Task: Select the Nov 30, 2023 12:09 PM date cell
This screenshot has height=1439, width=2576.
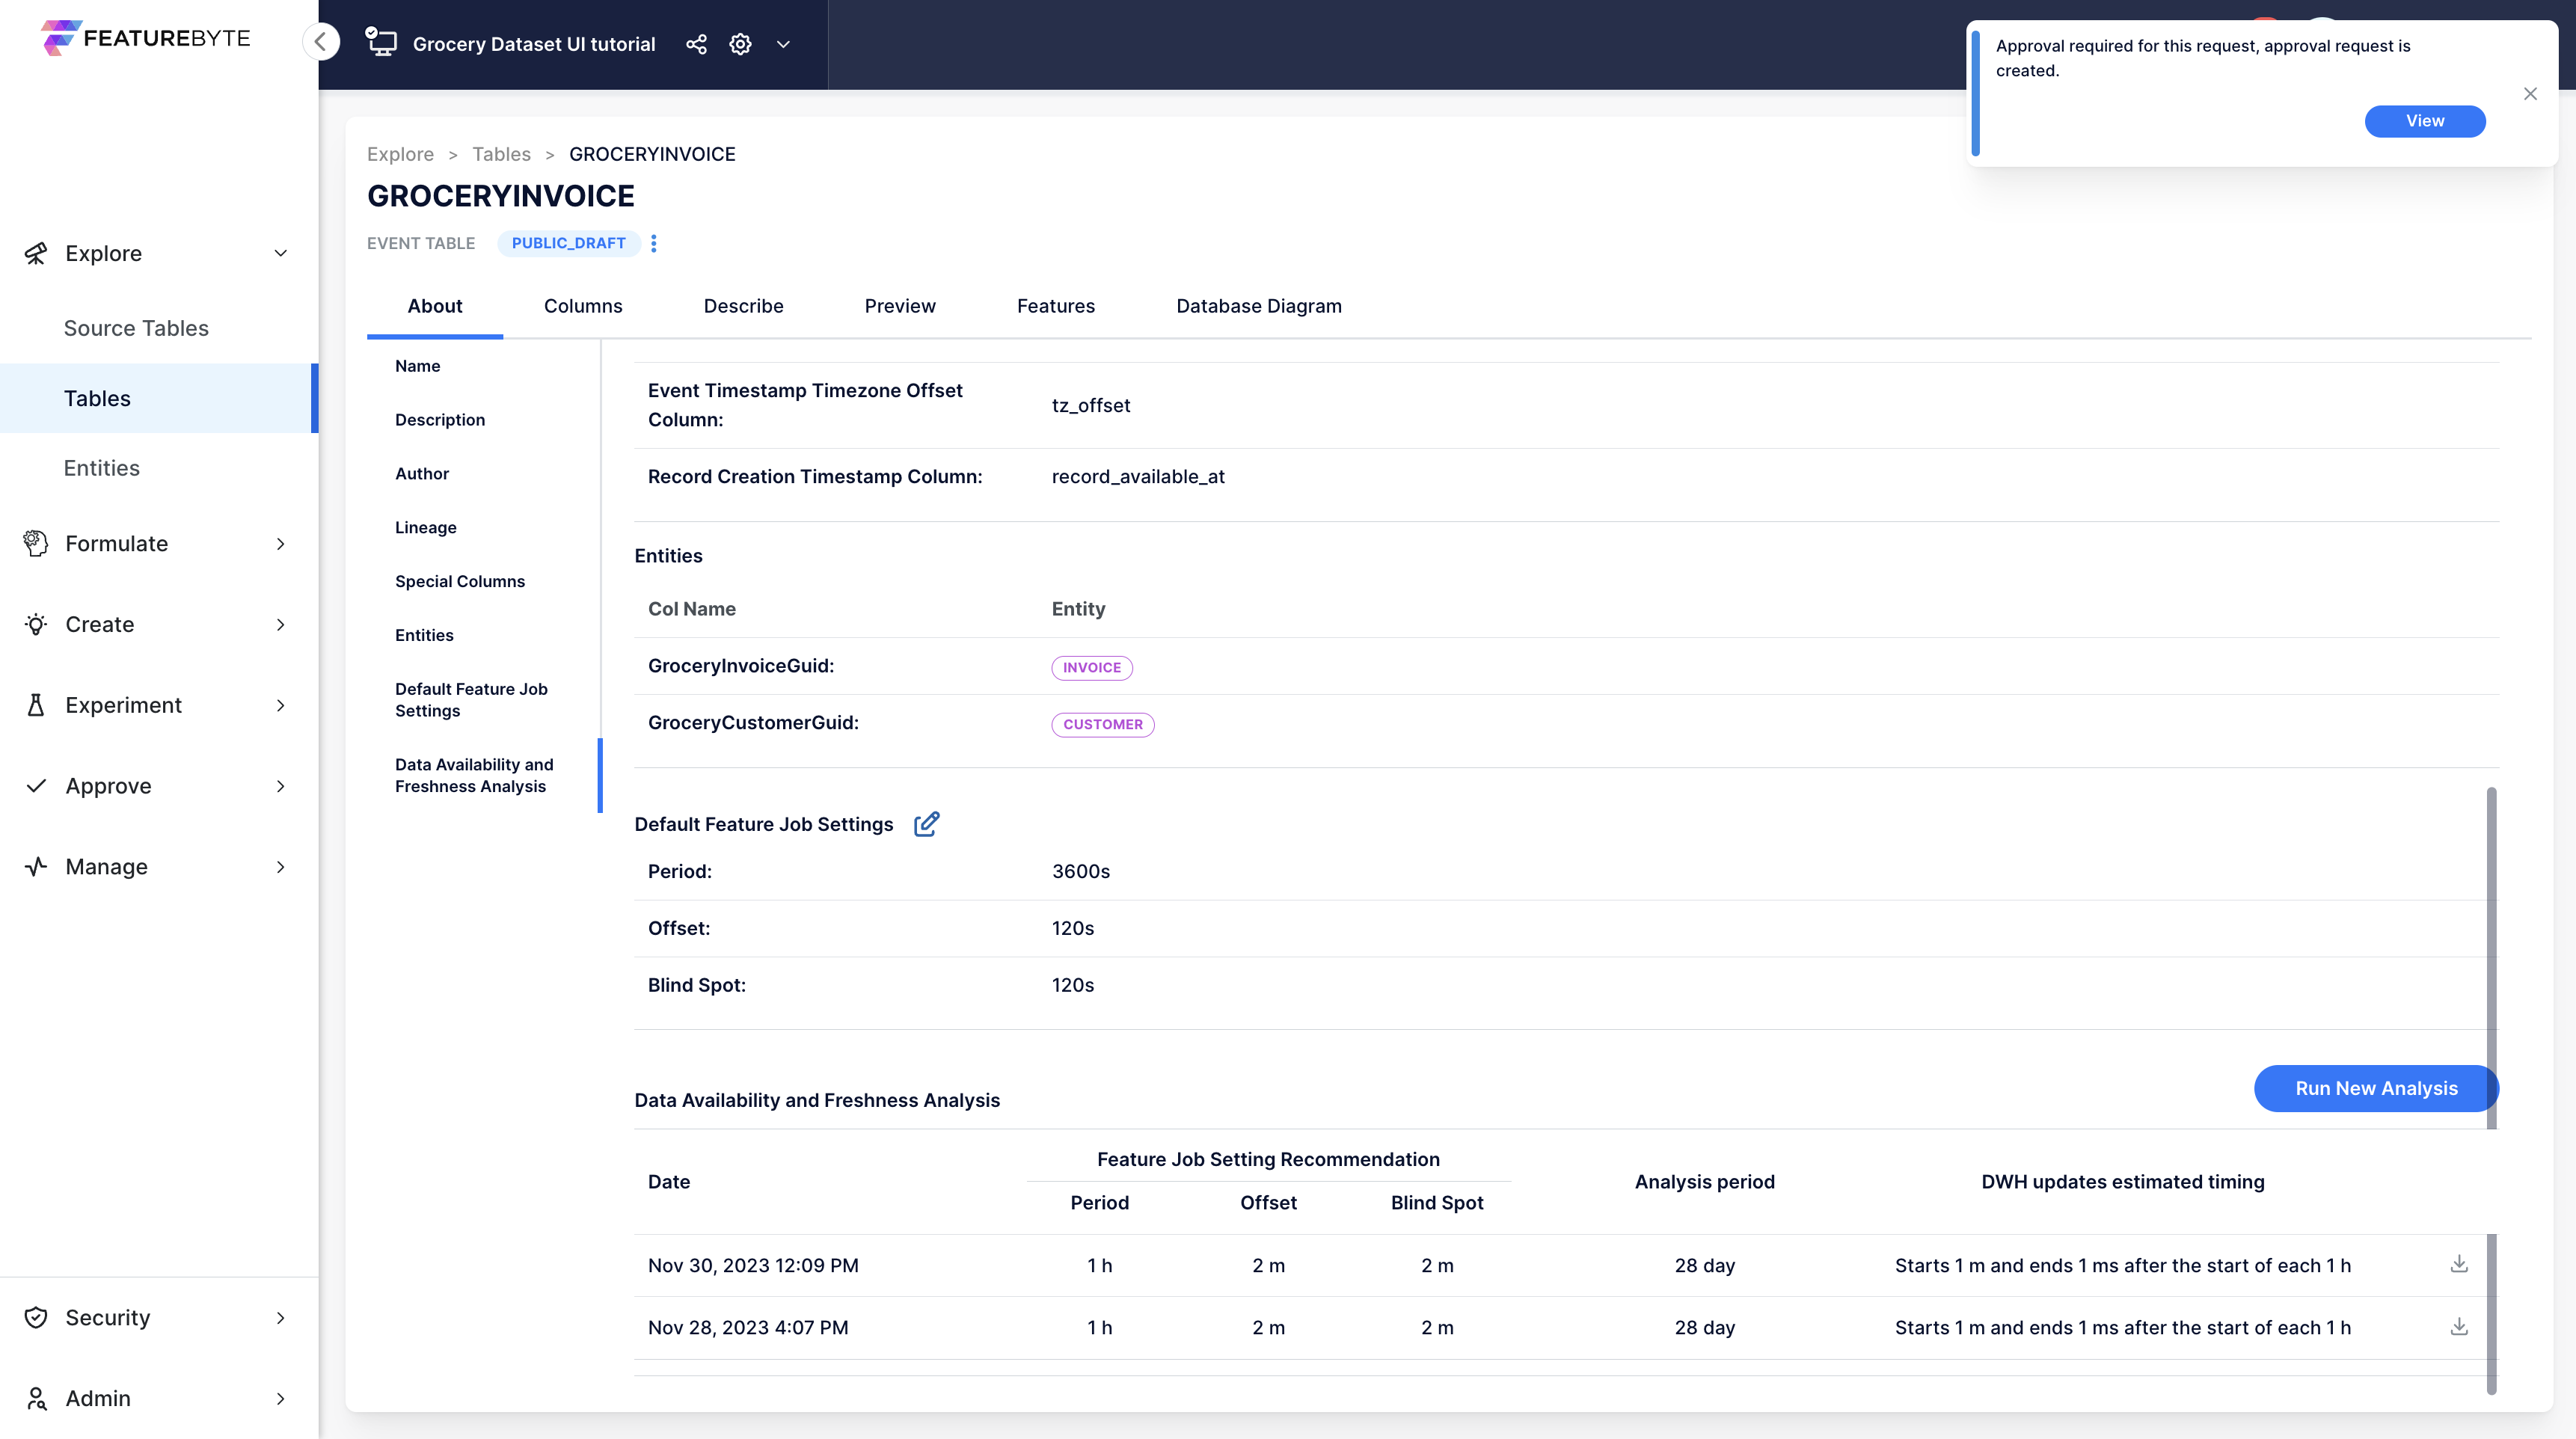Action: tap(753, 1266)
